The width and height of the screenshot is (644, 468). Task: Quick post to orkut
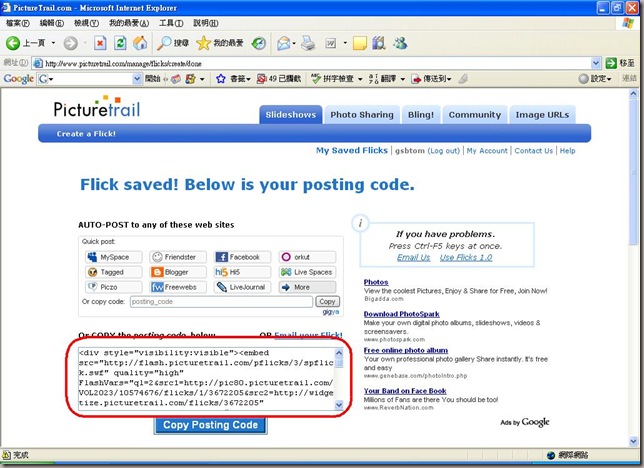tap(307, 257)
